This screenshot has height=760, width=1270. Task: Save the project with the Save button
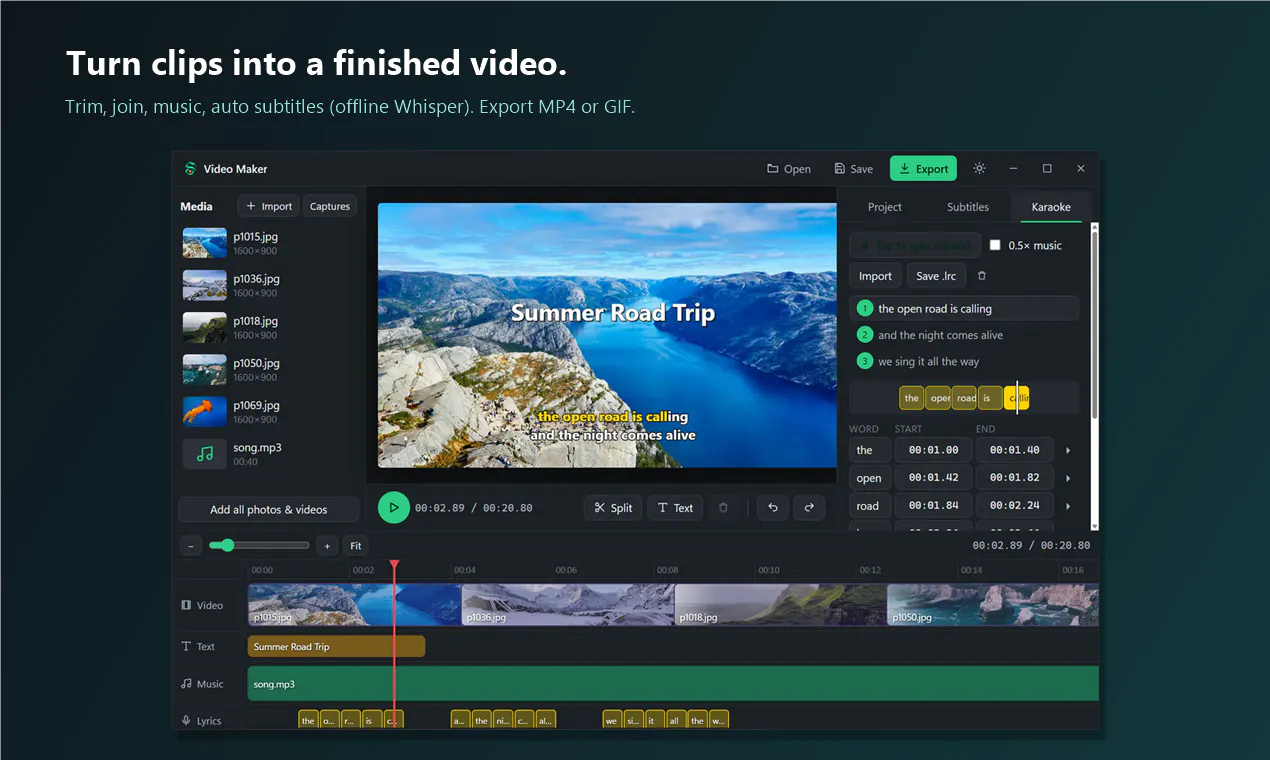click(x=854, y=169)
